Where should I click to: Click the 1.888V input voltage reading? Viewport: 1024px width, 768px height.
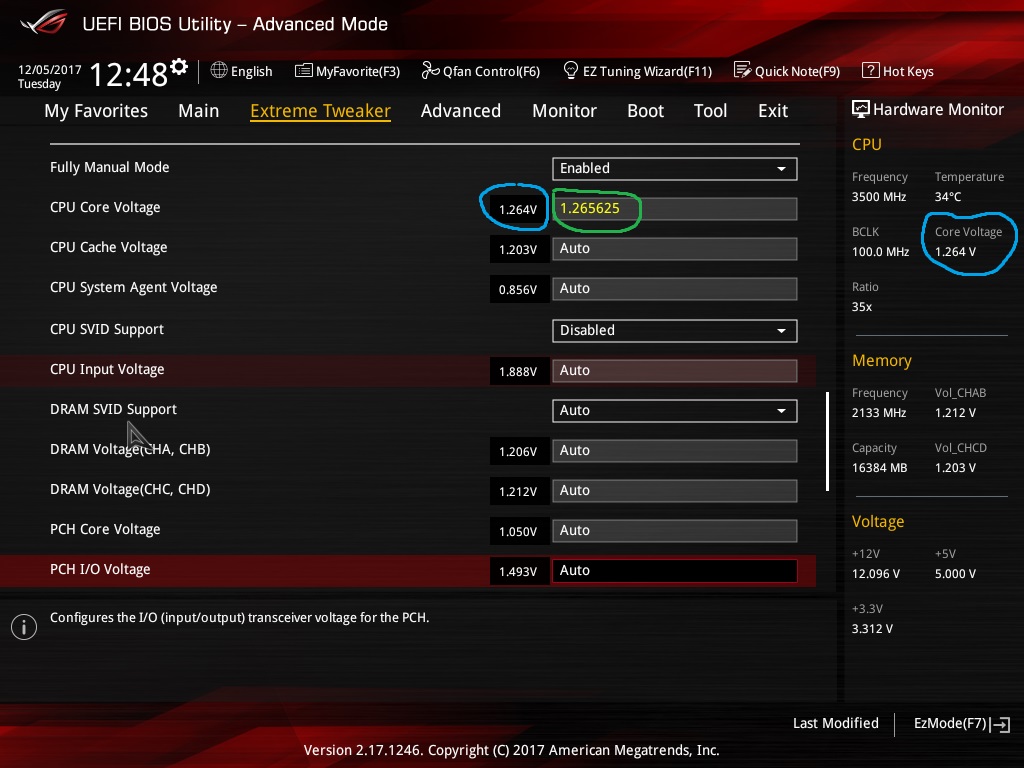pos(519,372)
